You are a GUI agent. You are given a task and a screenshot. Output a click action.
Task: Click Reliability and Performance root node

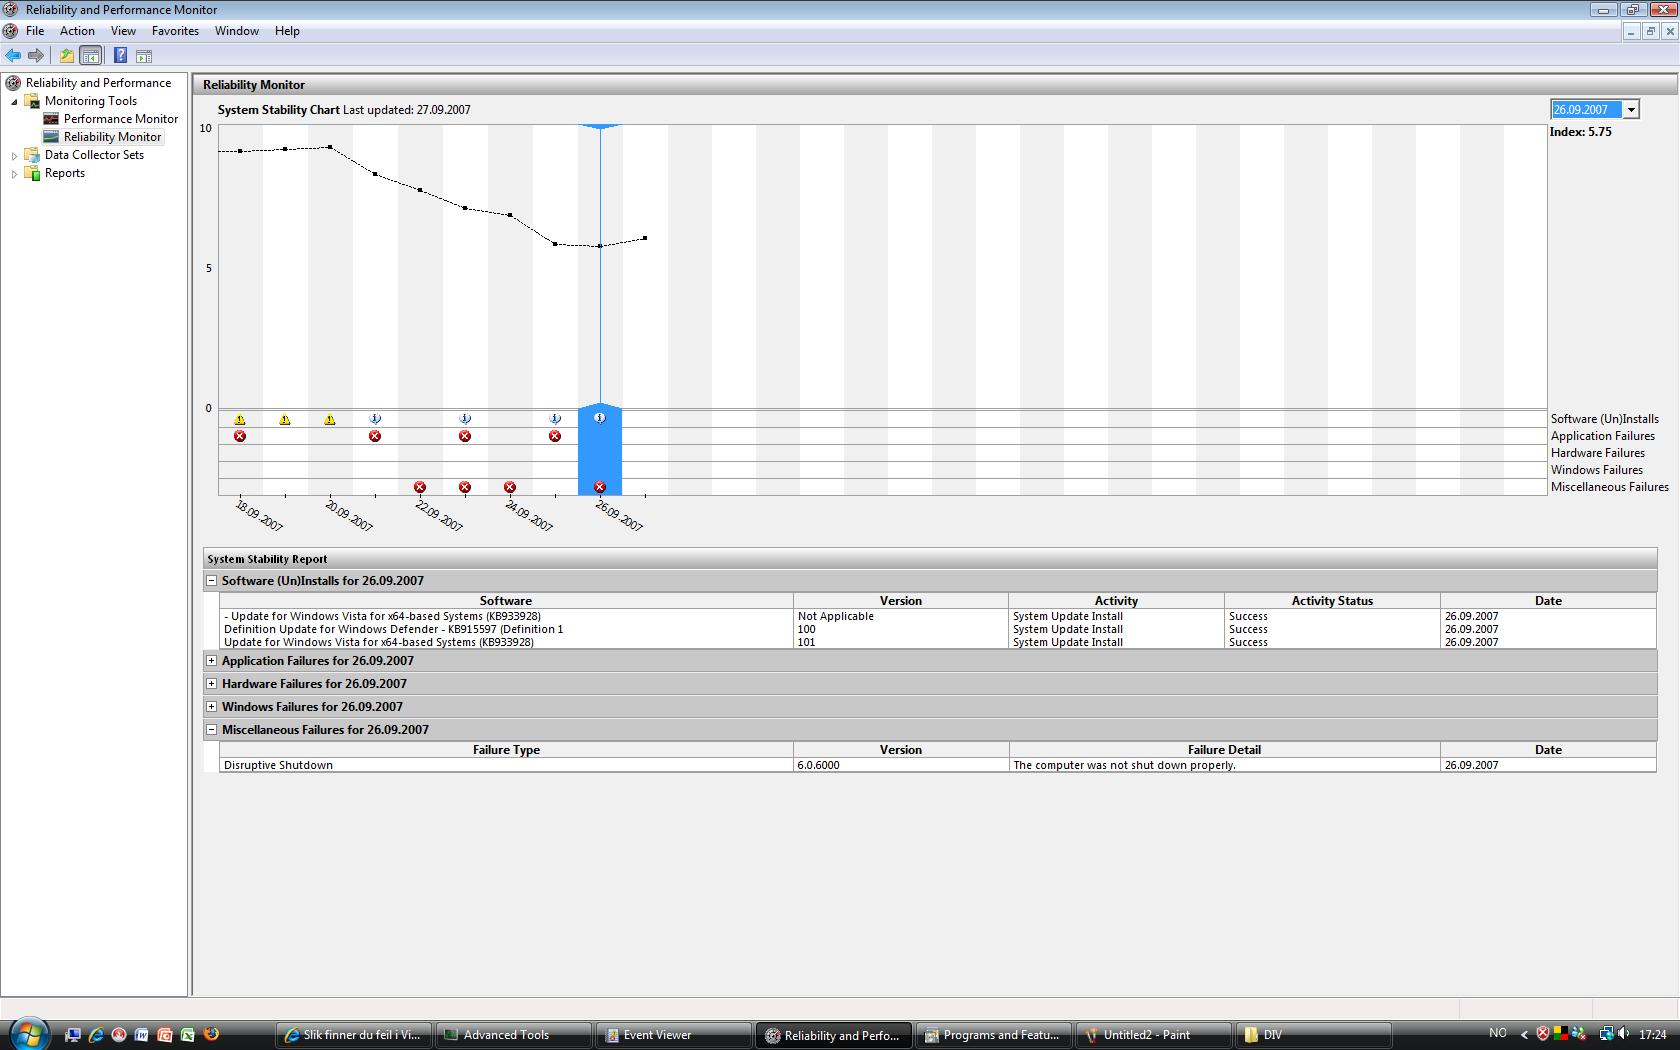[x=98, y=83]
